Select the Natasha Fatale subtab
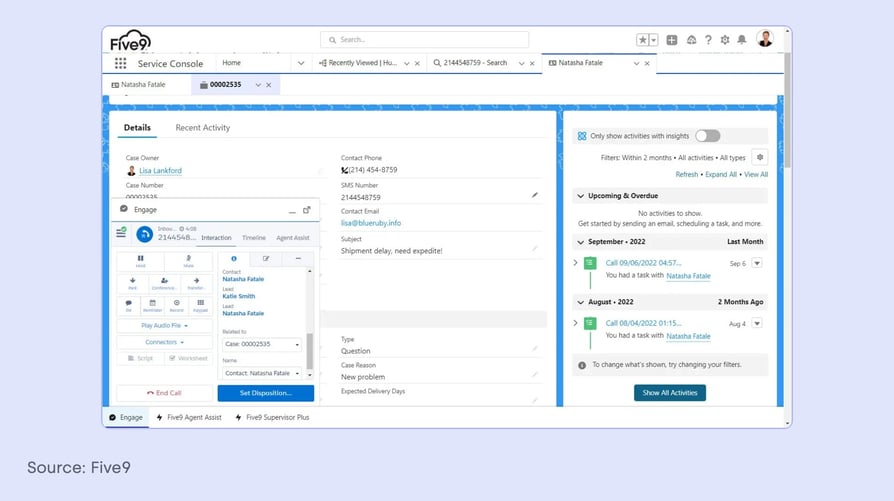Screen dimensions: 894x501 (x=139, y=85)
